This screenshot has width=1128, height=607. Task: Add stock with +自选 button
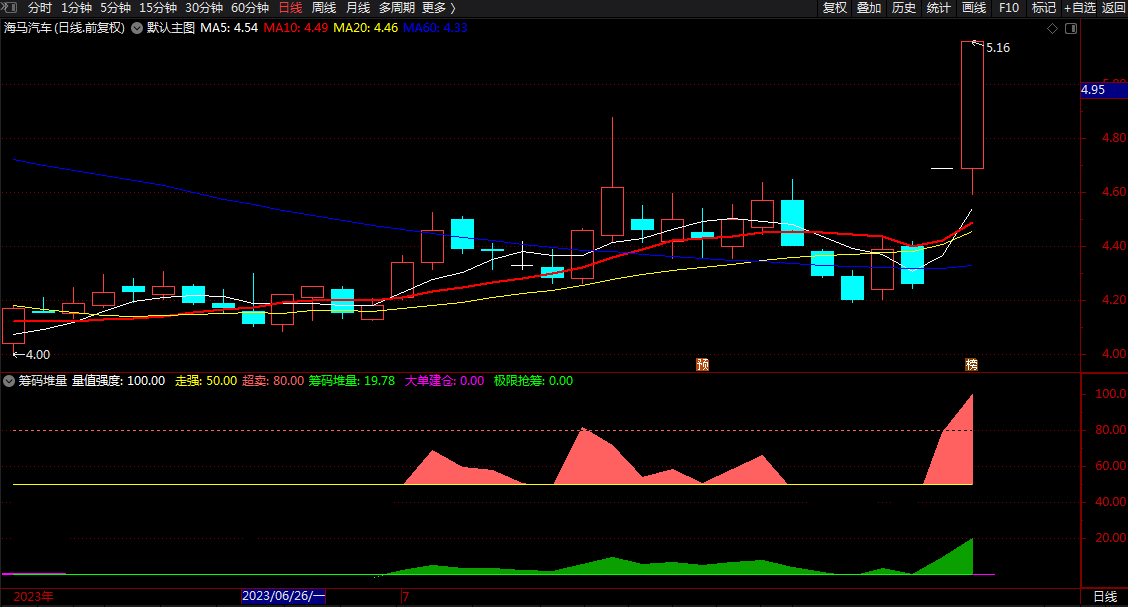point(1080,8)
